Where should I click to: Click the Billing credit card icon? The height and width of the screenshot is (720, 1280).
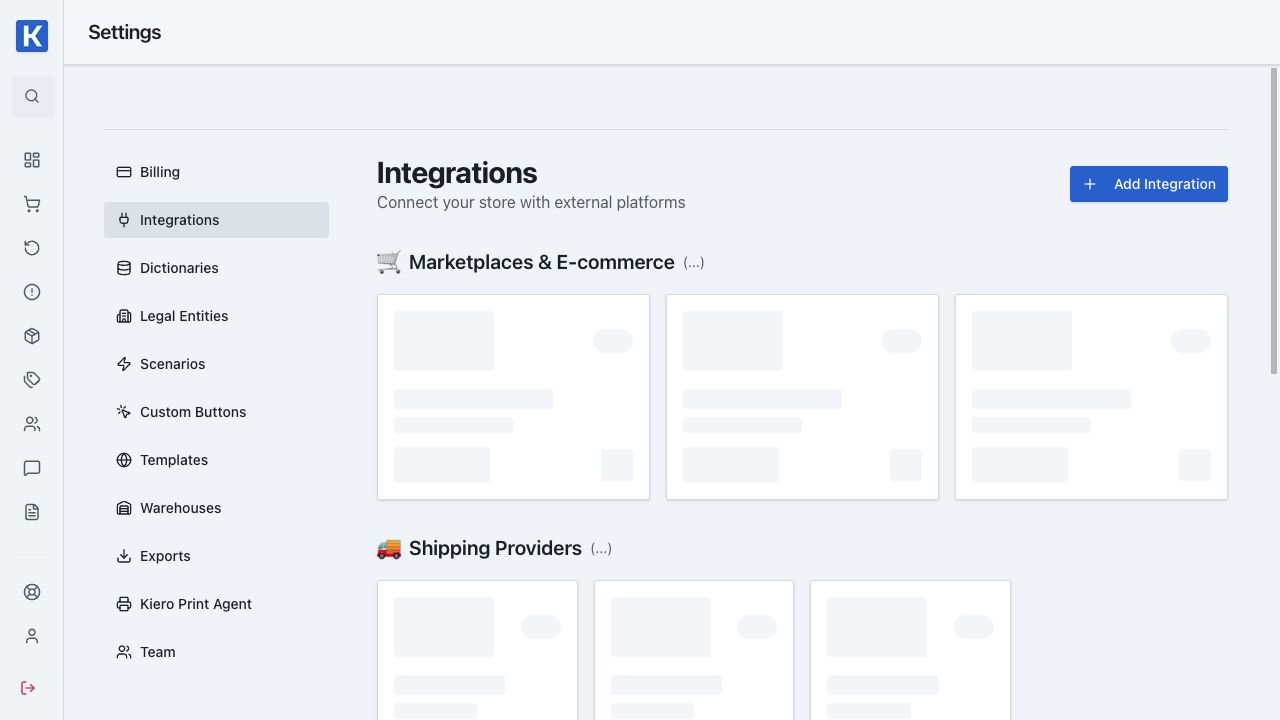pos(124,172)
